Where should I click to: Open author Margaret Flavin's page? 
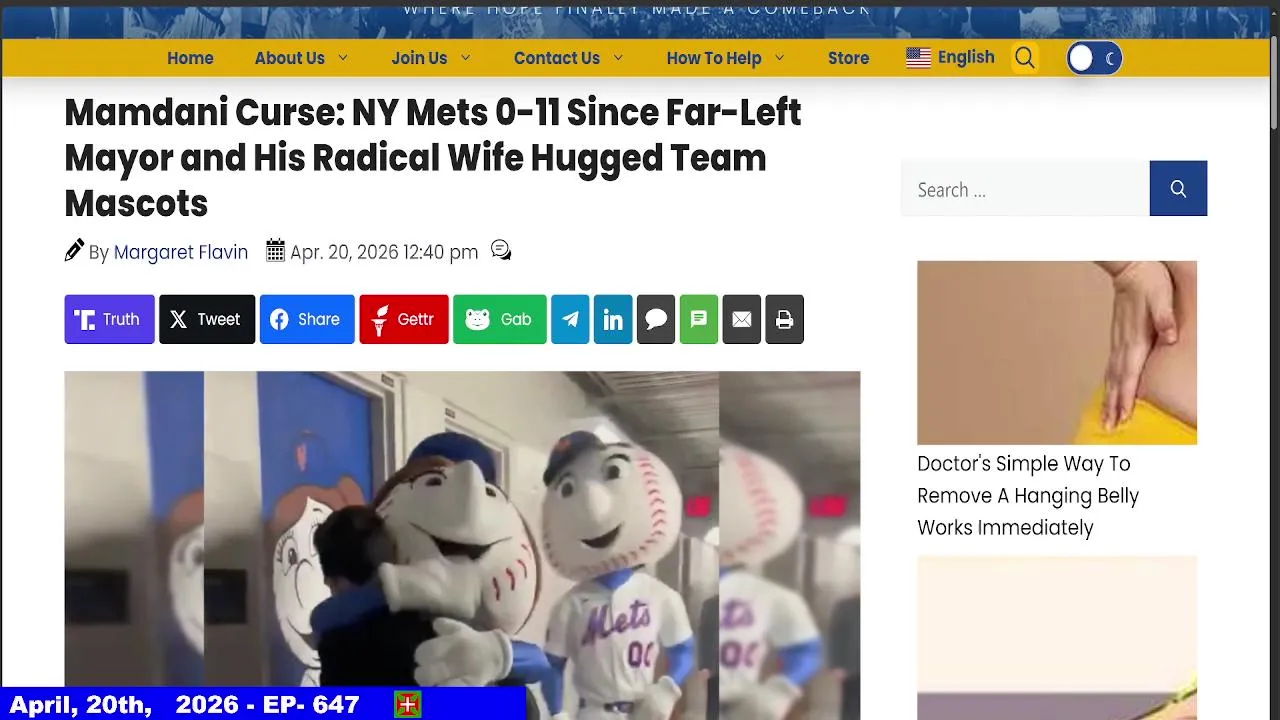(181, 252)
